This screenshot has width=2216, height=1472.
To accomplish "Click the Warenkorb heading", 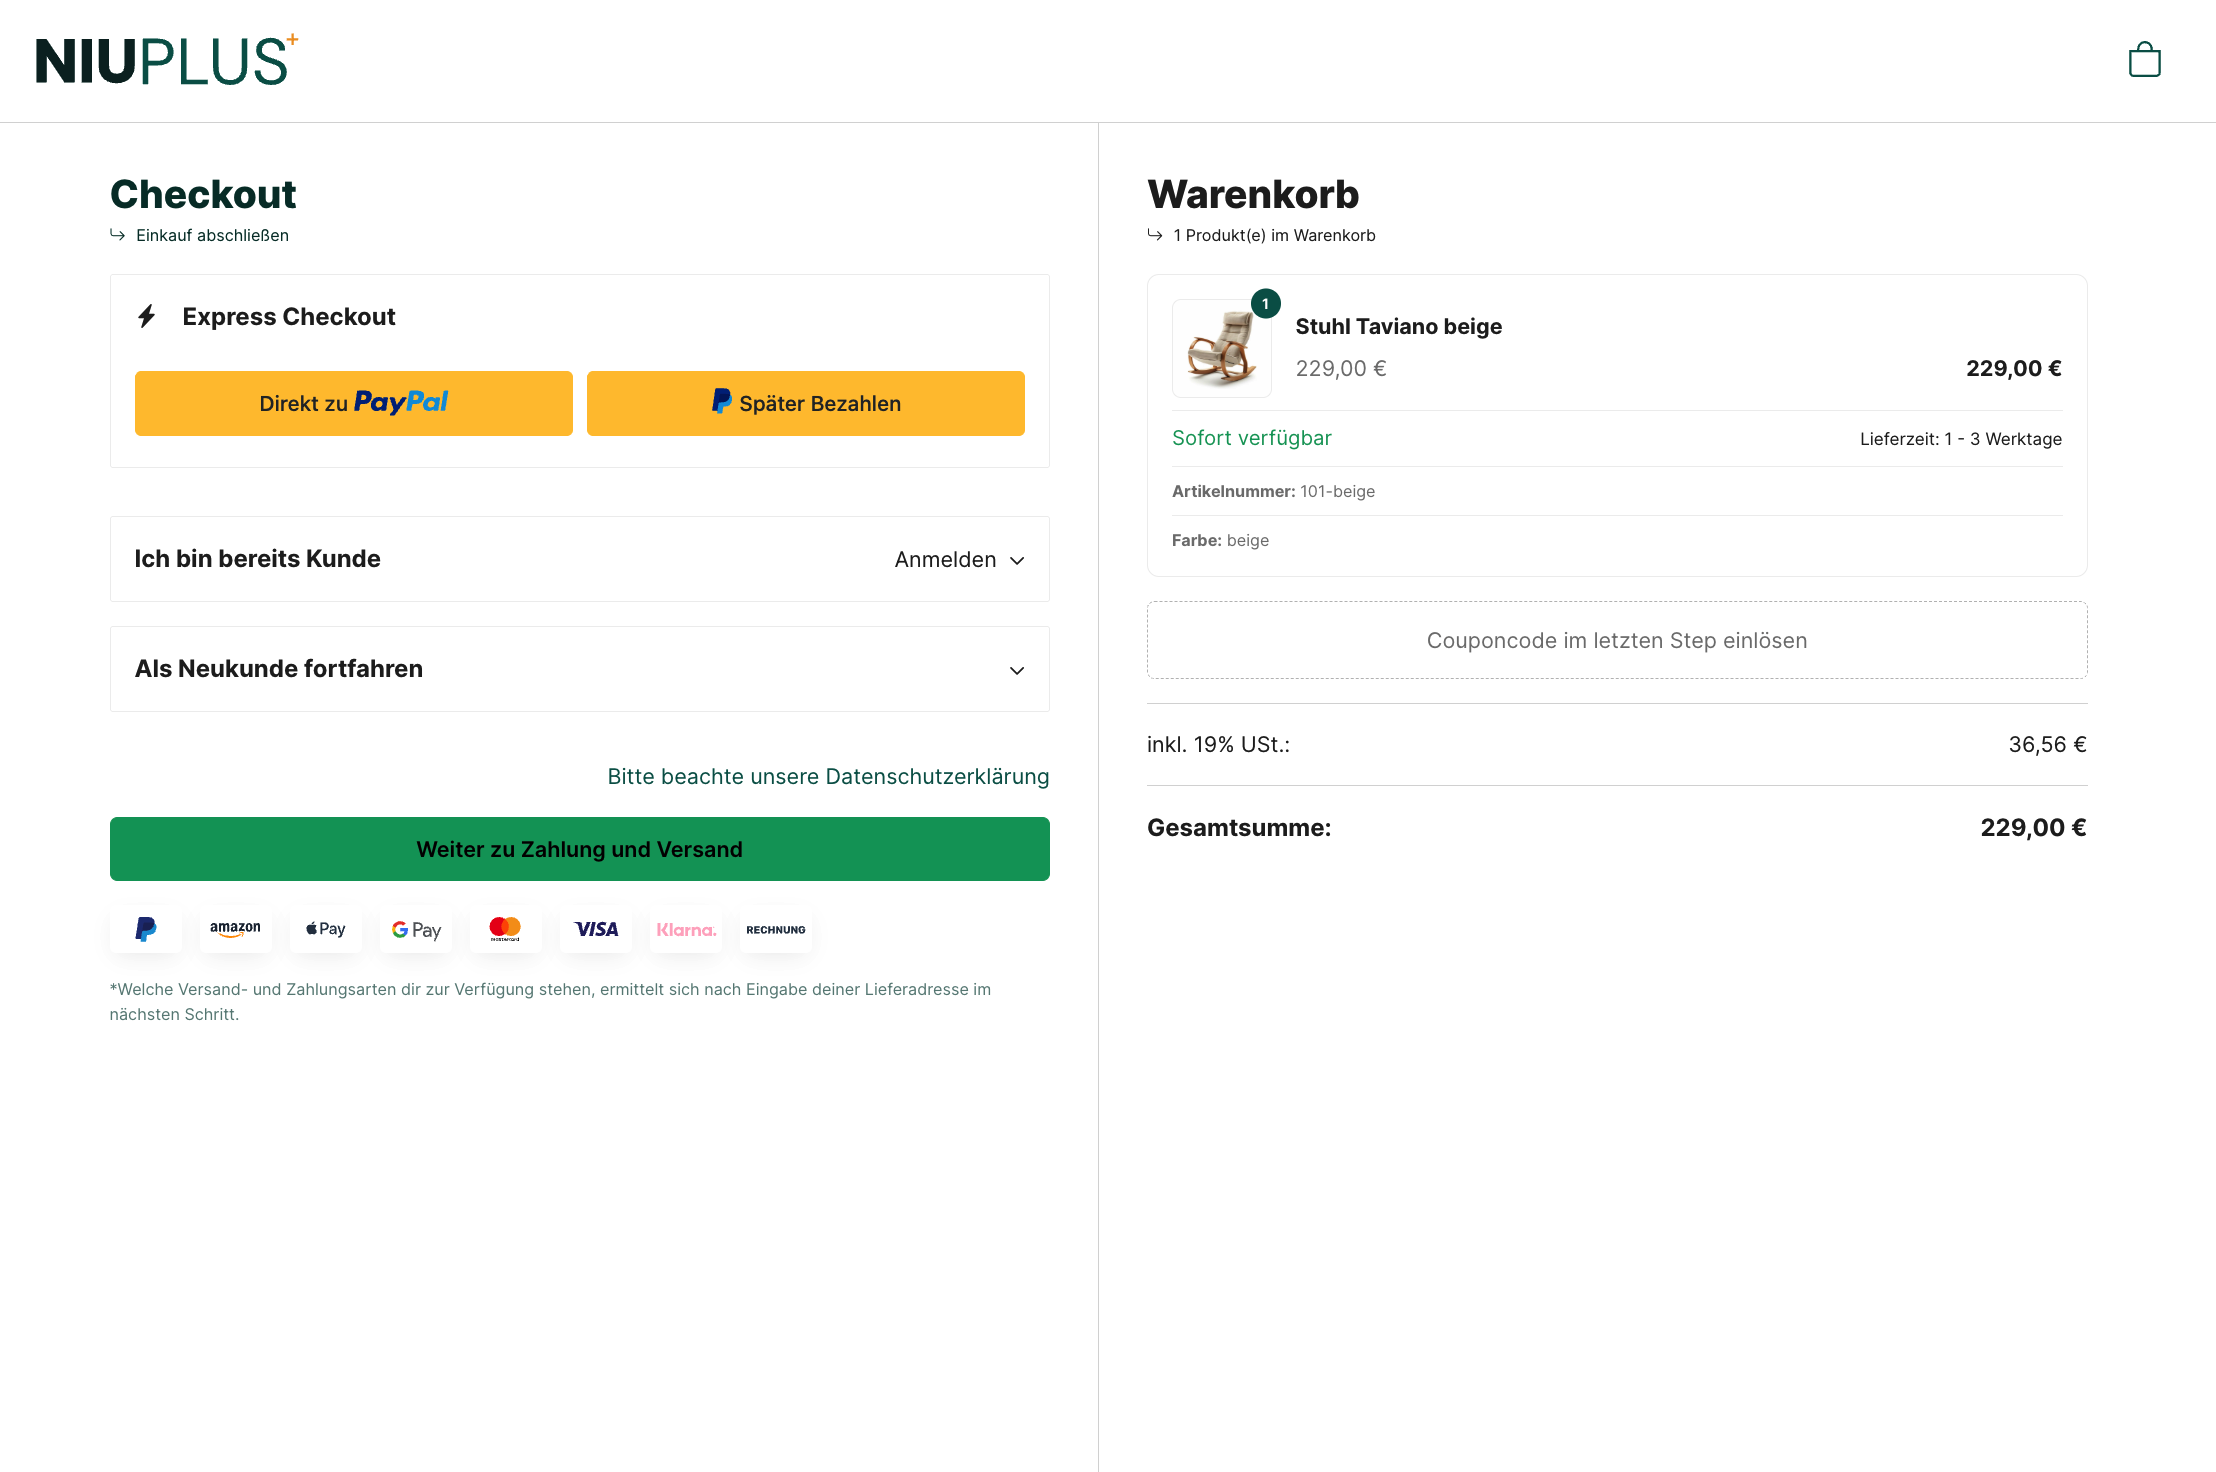I will pyautogui.click(x=1253, y=194).
